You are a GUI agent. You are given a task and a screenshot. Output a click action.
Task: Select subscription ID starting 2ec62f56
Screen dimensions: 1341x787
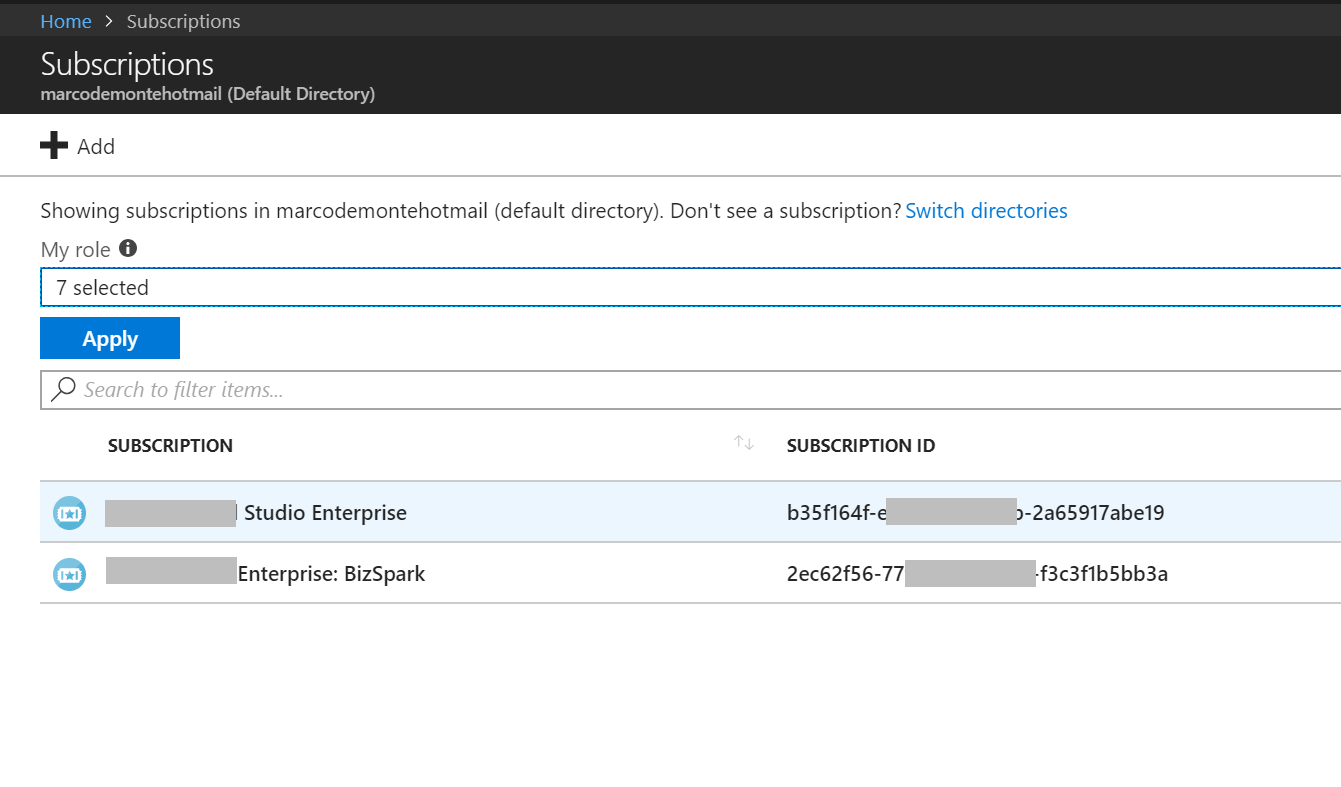coord(978,574)
